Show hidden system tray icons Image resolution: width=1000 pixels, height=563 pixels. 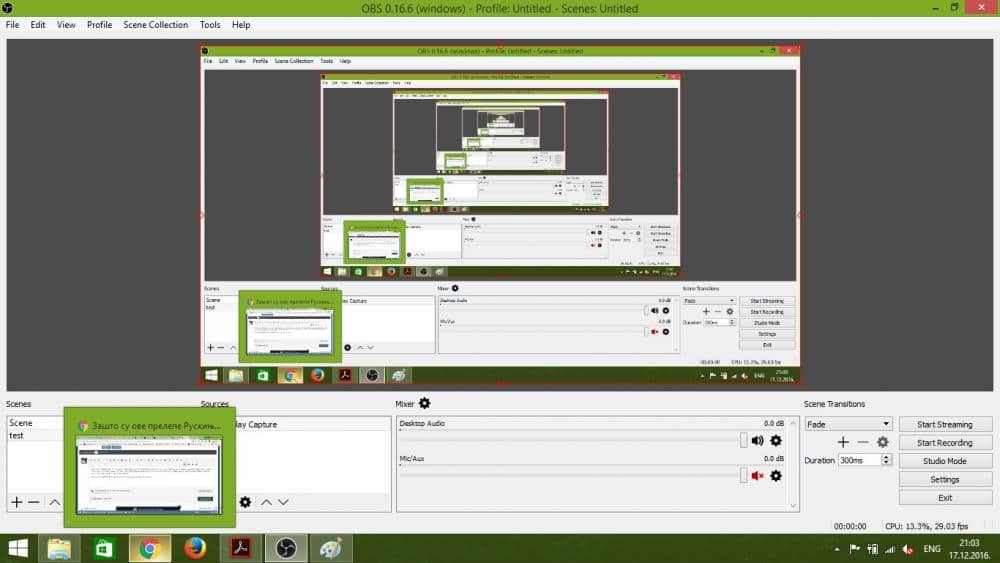pos(837,549)
